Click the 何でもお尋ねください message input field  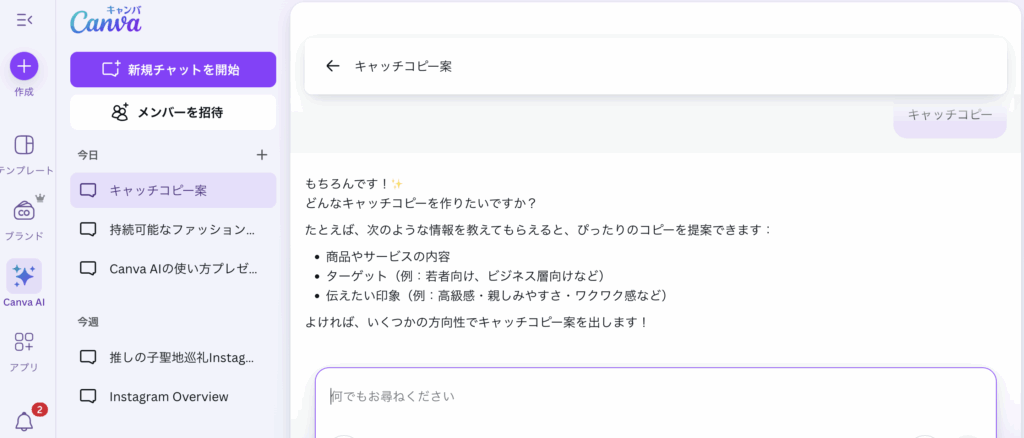click(x=655, y=397)
